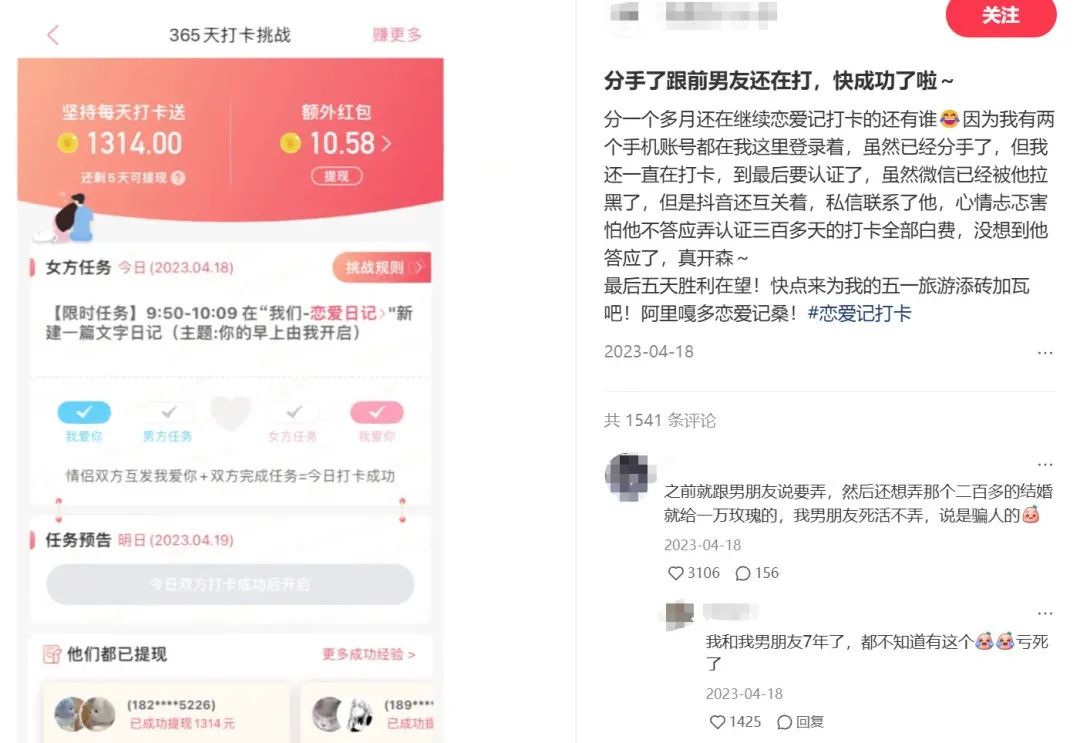The image size is (1080, 743).
Task: Click the 182****5226 success withdrawal card
Action: point(166,713)
